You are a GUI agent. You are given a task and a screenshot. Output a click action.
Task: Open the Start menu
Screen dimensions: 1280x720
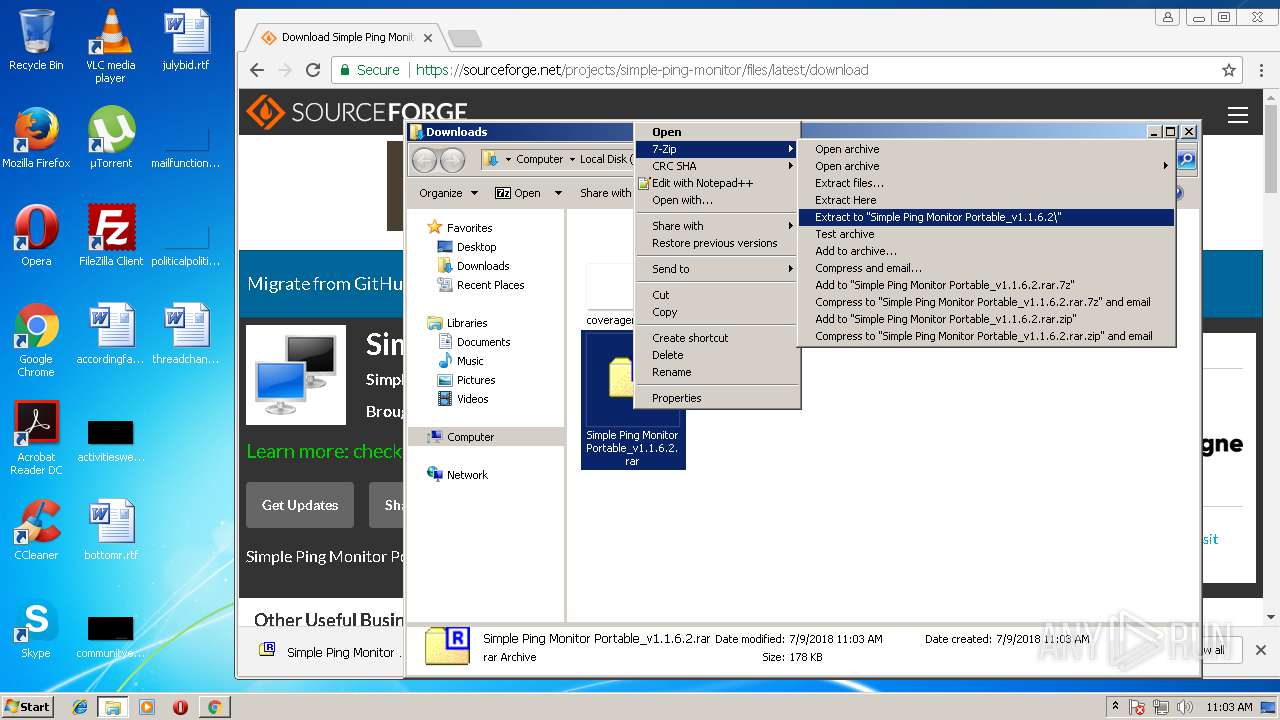(x=28, y=707)
